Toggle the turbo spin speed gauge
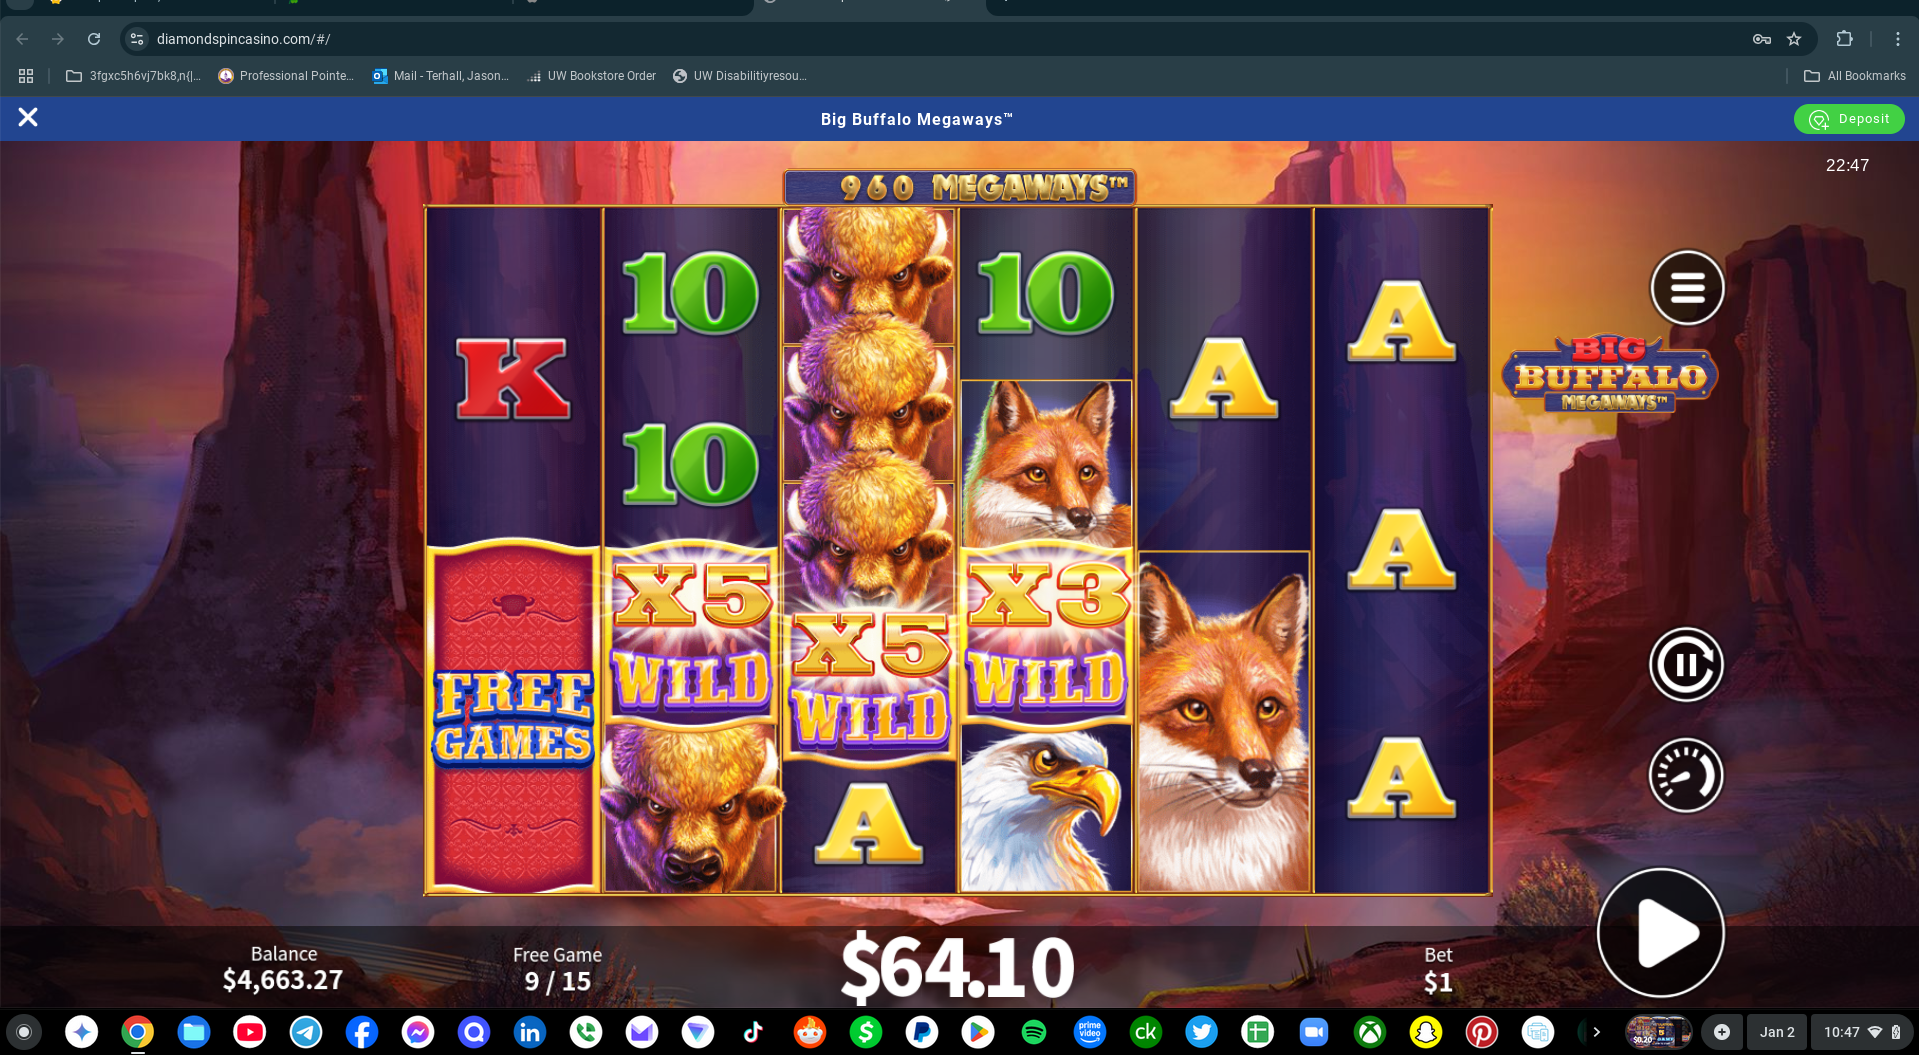This screenshot has width=1919, height=1055. [x=1686, y=775]
